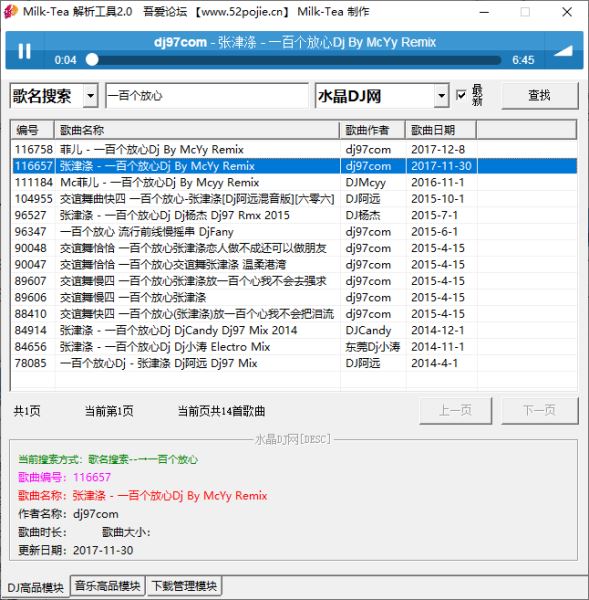The image size is (589, 600).
Task: Switch to the 音乐高品模块 tab
Action: [x=108, y=586]
